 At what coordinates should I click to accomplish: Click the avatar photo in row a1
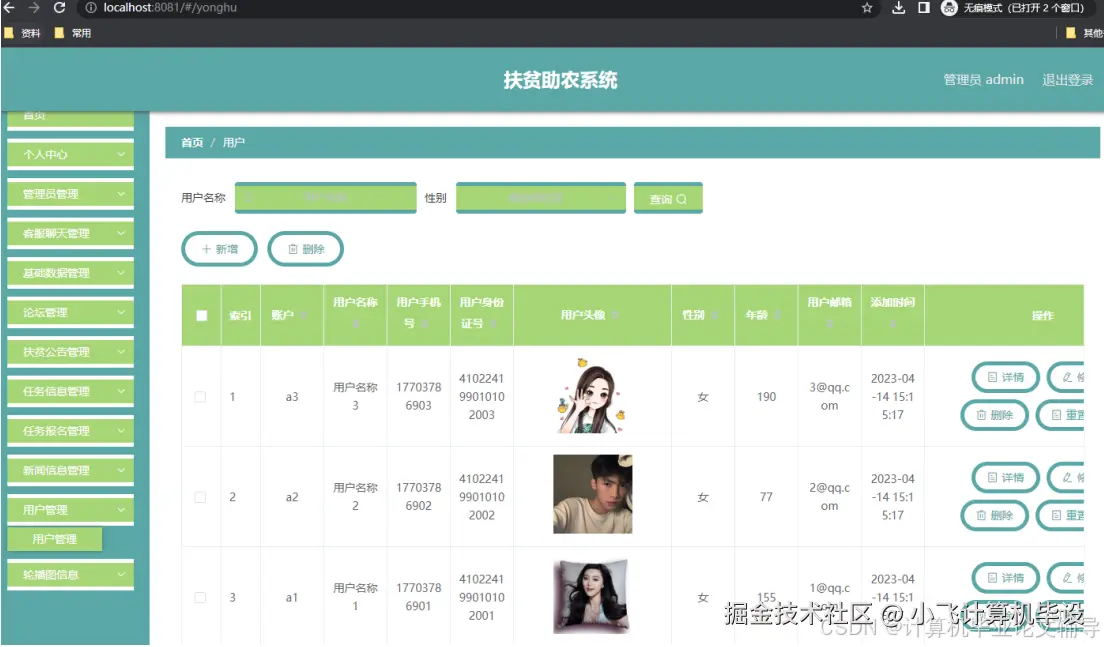(591, 596)
